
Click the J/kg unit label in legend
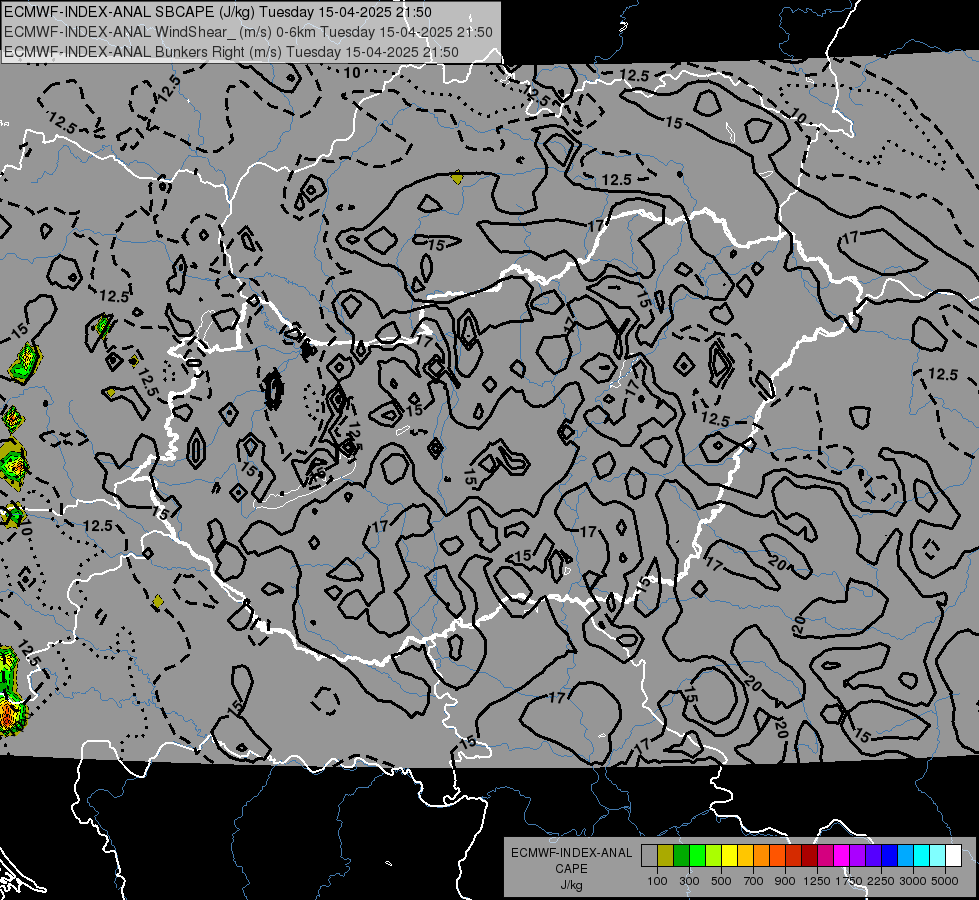click(x=571, y=885)
